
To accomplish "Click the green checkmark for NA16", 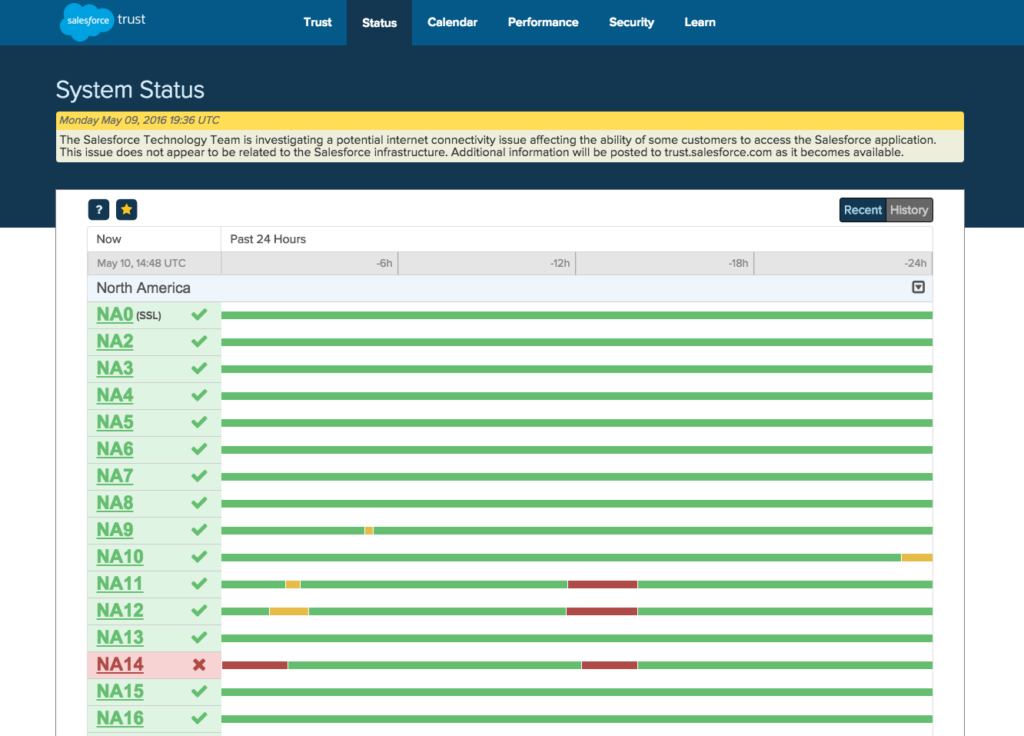I will 199,718.
